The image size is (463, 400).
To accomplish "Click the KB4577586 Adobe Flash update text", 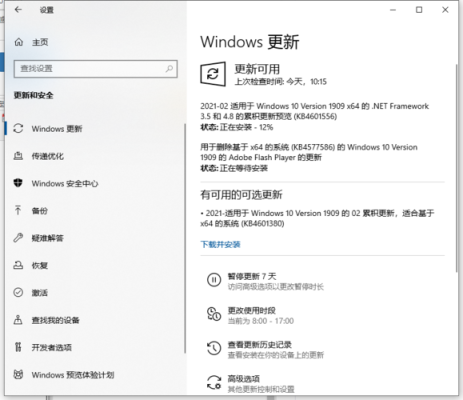I will (309, 152).
